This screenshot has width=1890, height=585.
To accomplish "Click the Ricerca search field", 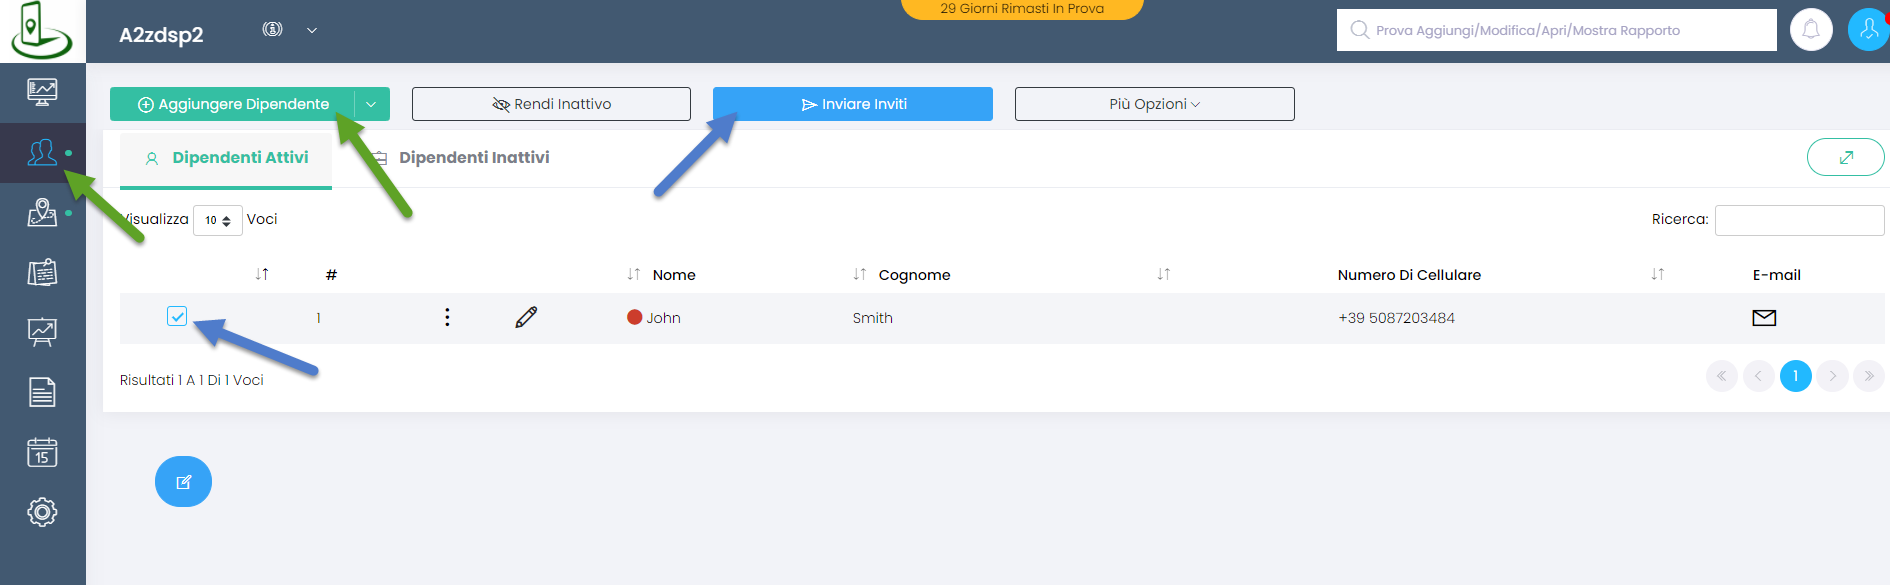I will (x=1798, y=220).
